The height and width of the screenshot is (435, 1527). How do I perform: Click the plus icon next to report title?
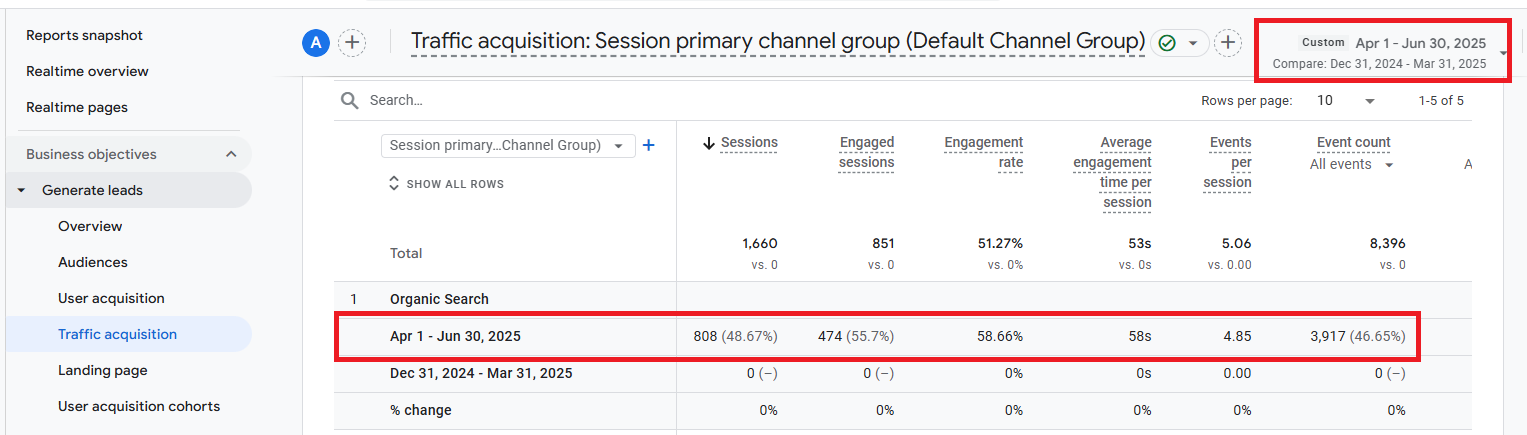[1228, 43]
